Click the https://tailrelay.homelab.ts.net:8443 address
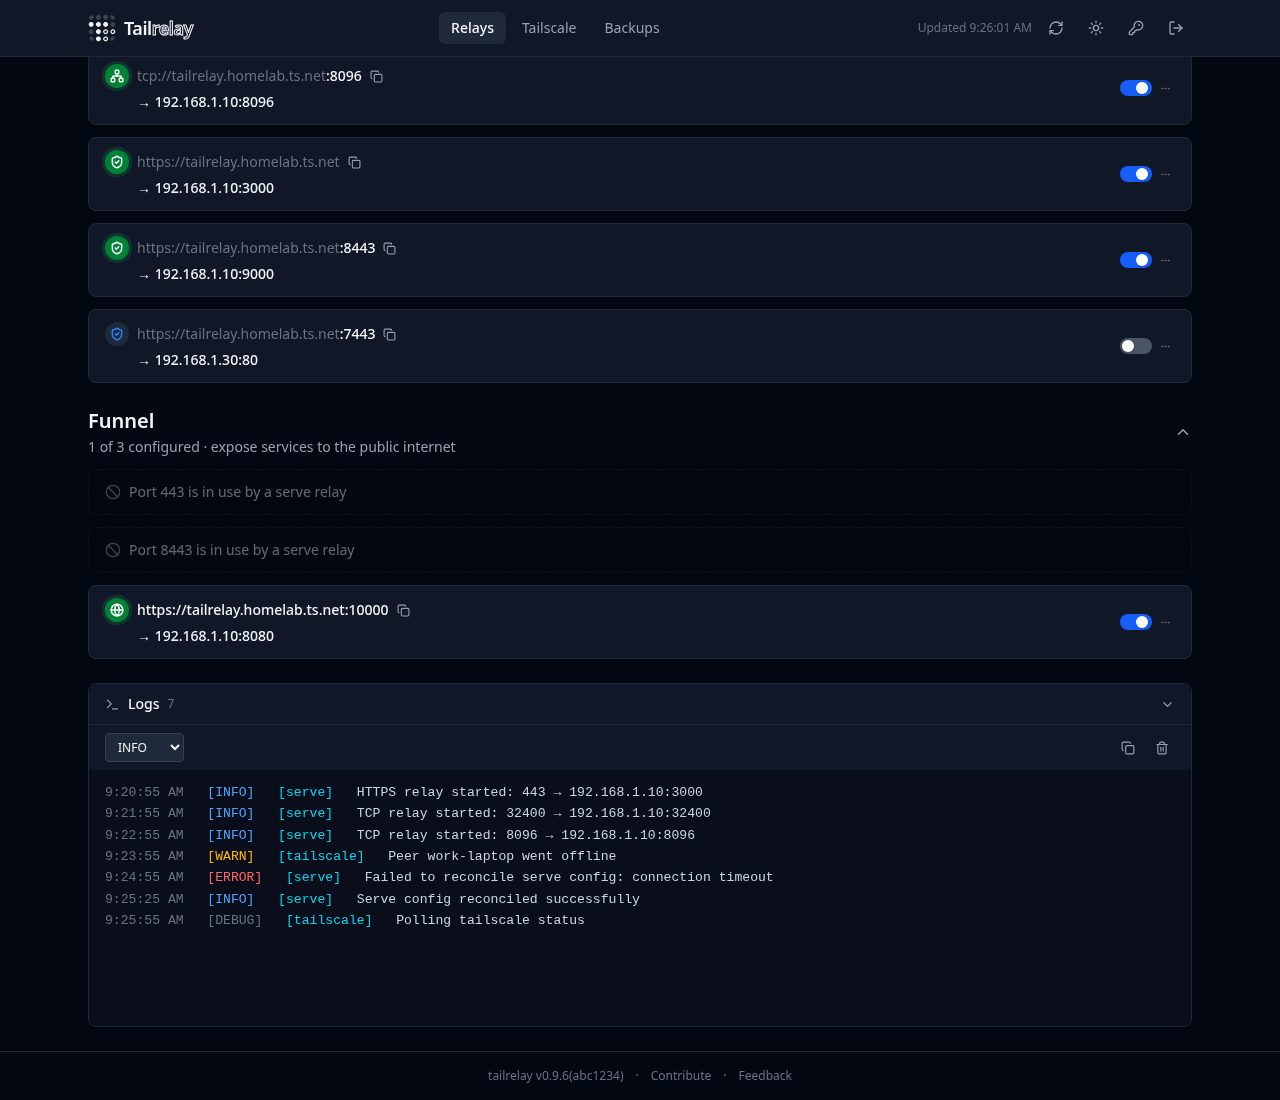Screen dimensions: 1280x1100 tap(256, 248)
